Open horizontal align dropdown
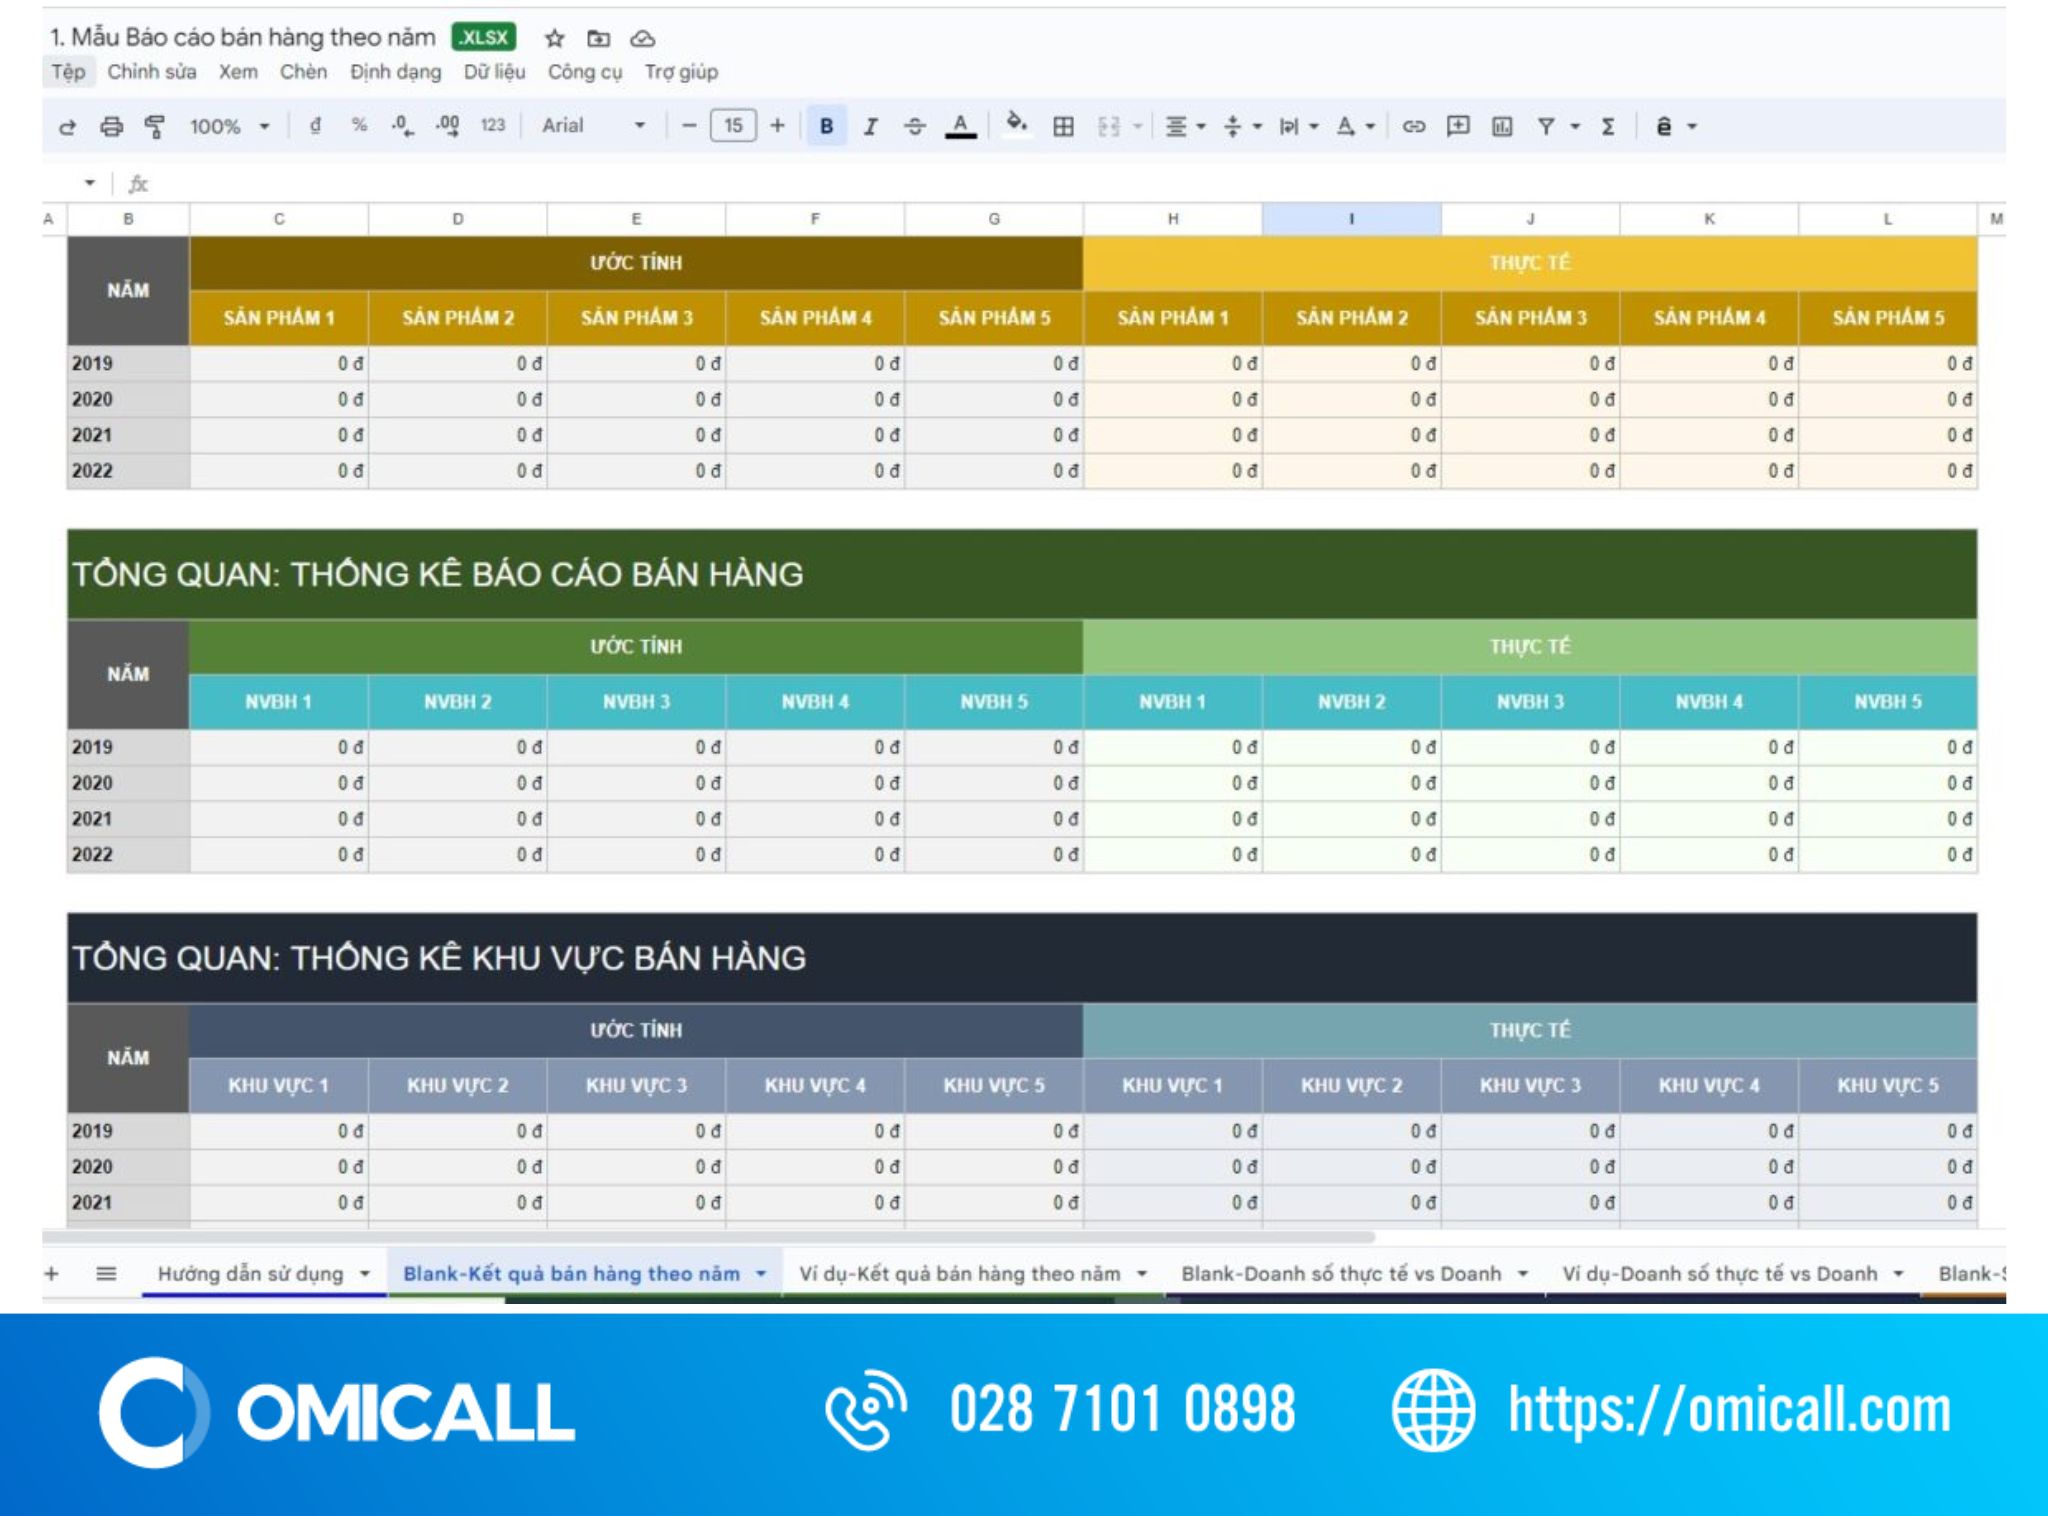This screenshot has height=1516, width=2048. point(1186,126)
